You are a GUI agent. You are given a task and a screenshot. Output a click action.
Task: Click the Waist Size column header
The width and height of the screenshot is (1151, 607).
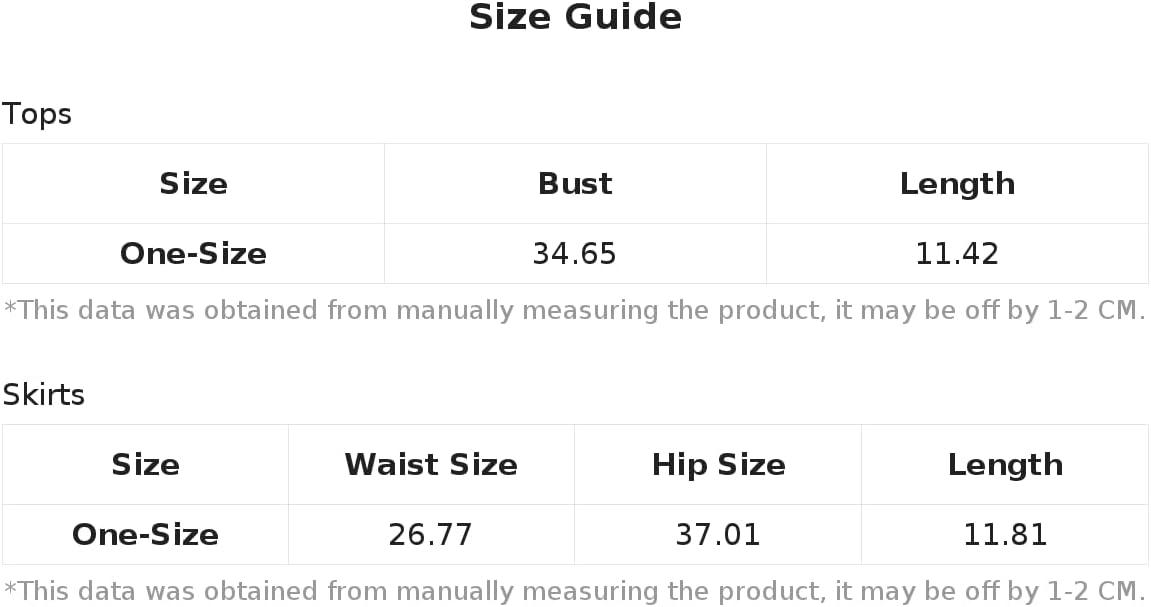431,465
